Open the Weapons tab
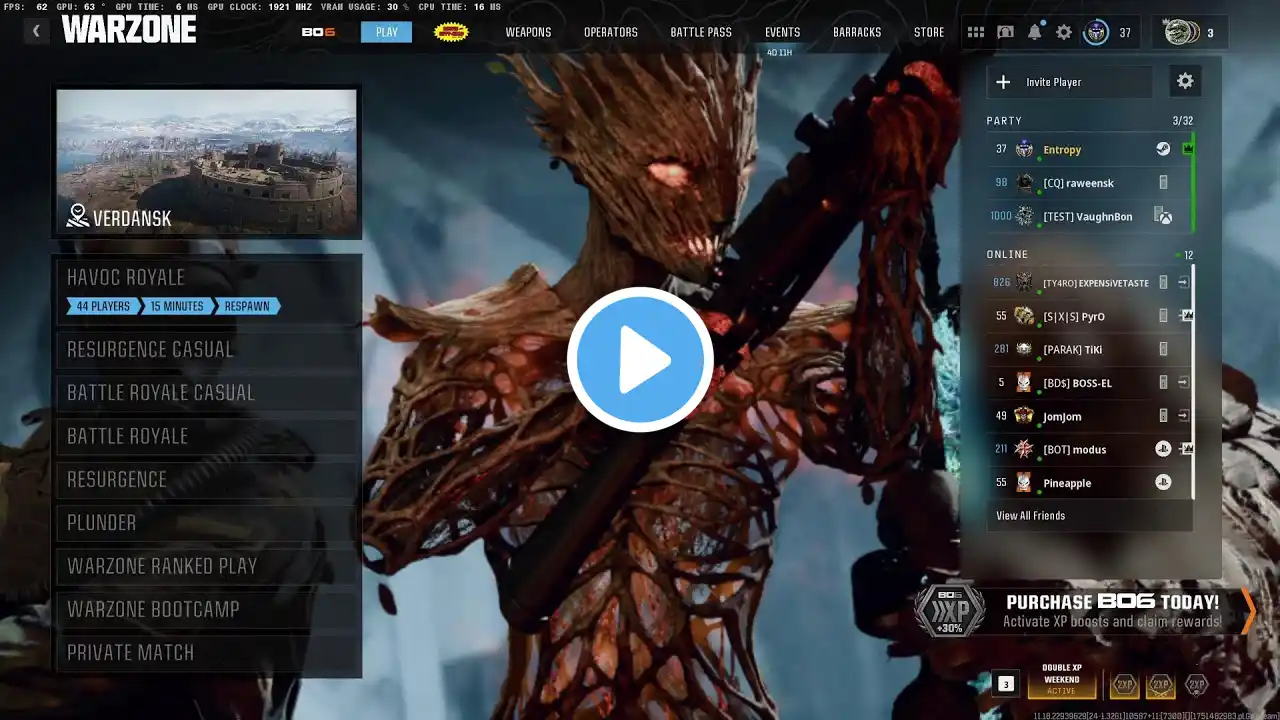The image size is (1280, 720). (528, 32)
